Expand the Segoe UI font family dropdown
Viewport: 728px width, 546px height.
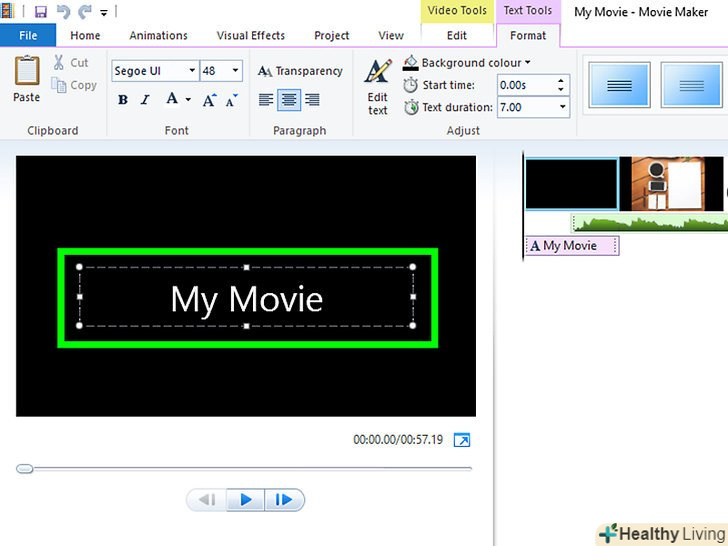pos(190,71)
